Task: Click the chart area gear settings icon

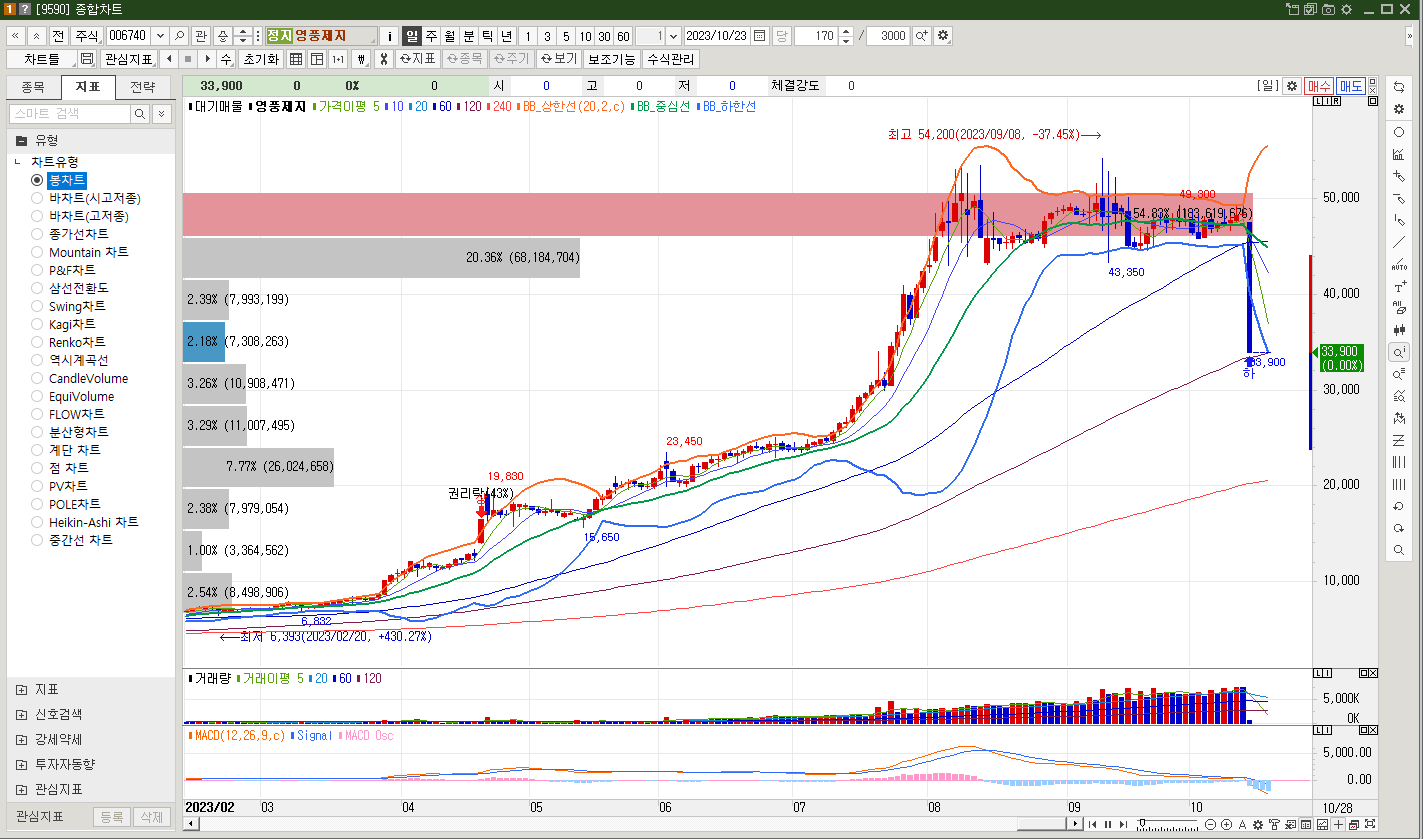Action: pos(1291,86)
